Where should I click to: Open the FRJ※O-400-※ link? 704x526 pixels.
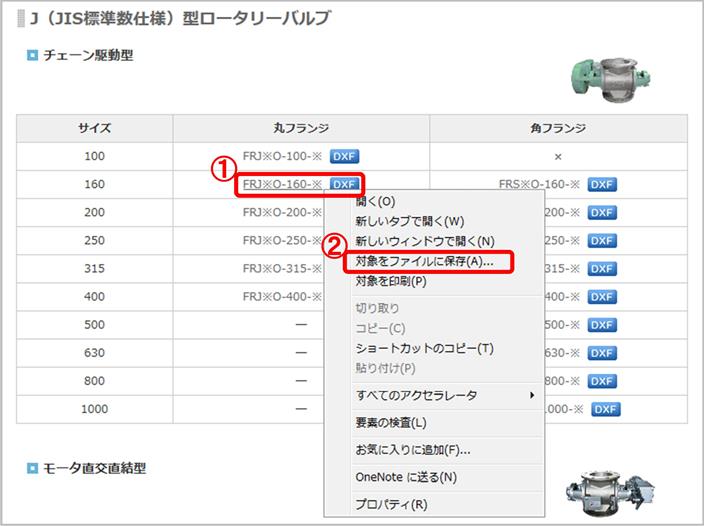[282, 296]
